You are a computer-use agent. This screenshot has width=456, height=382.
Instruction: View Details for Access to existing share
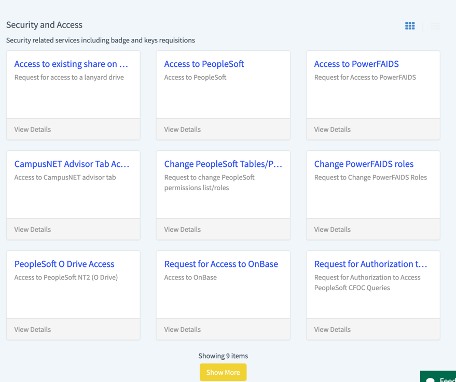click(32, 129)
